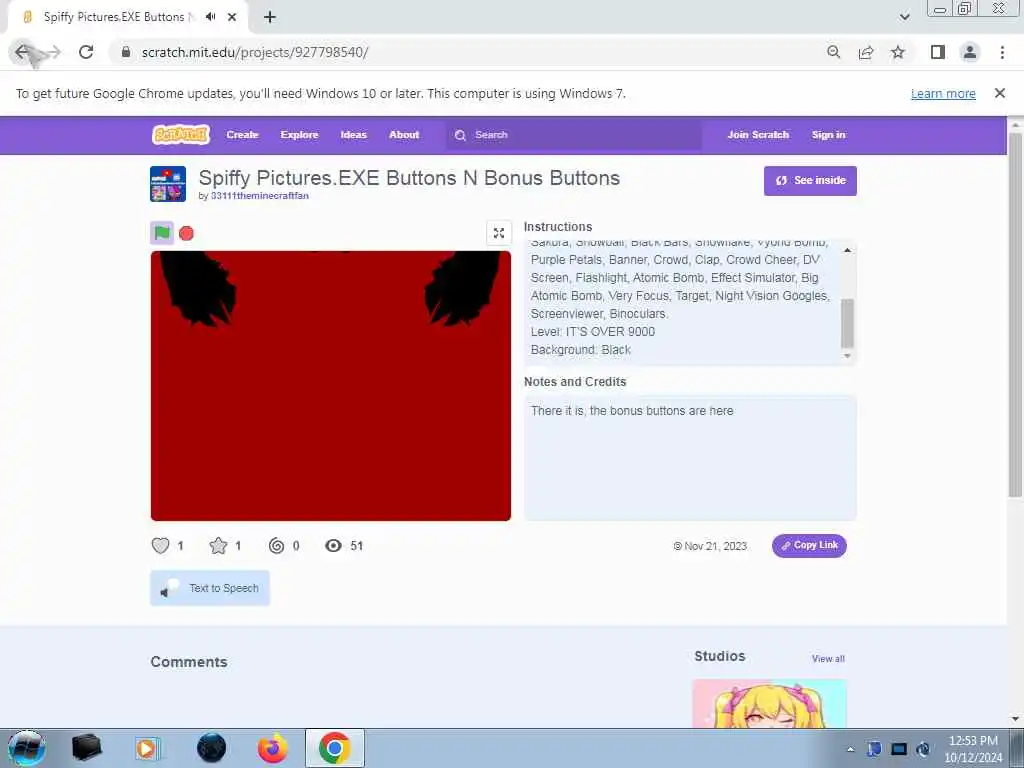Click the address bar URL
The width and height of the screenshot is (1024, 768).
click(x=255, y=52)
